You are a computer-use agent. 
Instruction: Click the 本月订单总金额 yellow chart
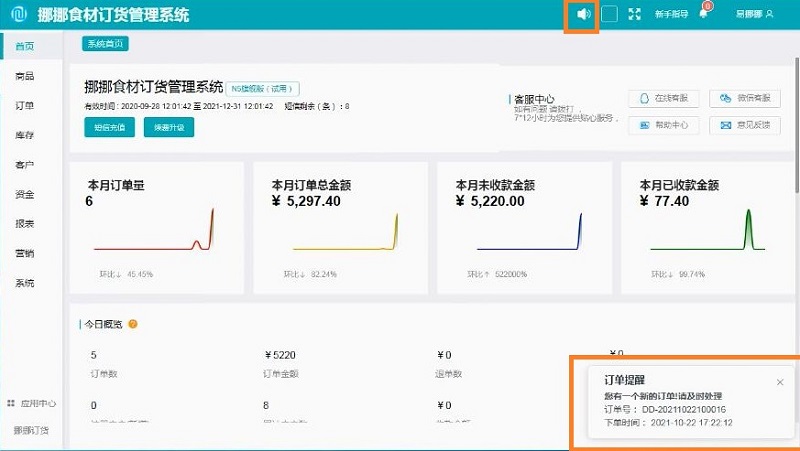[x=345, y=231]
